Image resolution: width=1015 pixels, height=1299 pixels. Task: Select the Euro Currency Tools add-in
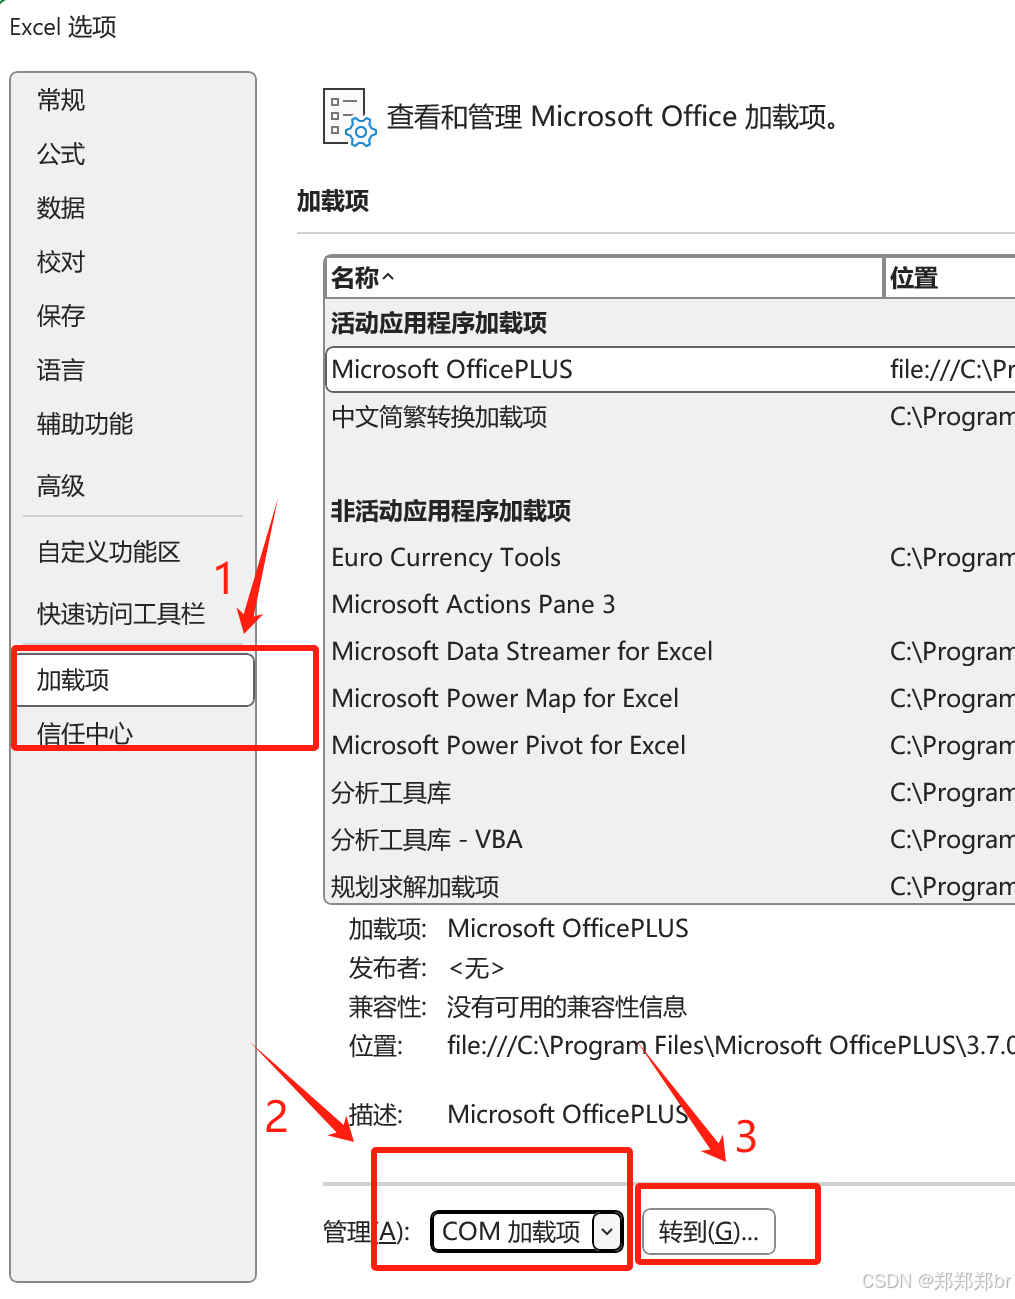pyautogui.click(x=446, y=557)
